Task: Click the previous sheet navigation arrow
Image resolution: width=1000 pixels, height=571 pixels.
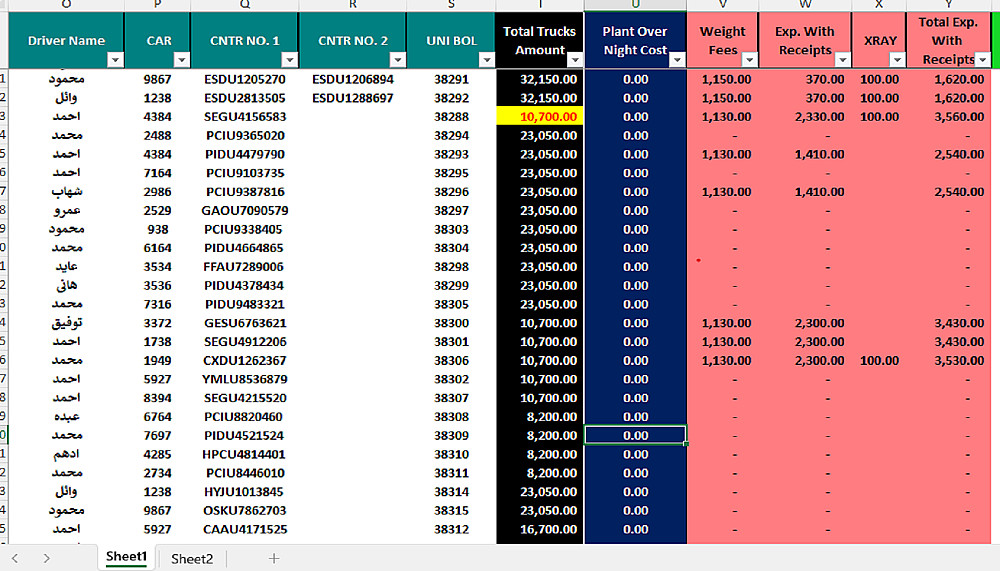Action: tap(15, 558)
